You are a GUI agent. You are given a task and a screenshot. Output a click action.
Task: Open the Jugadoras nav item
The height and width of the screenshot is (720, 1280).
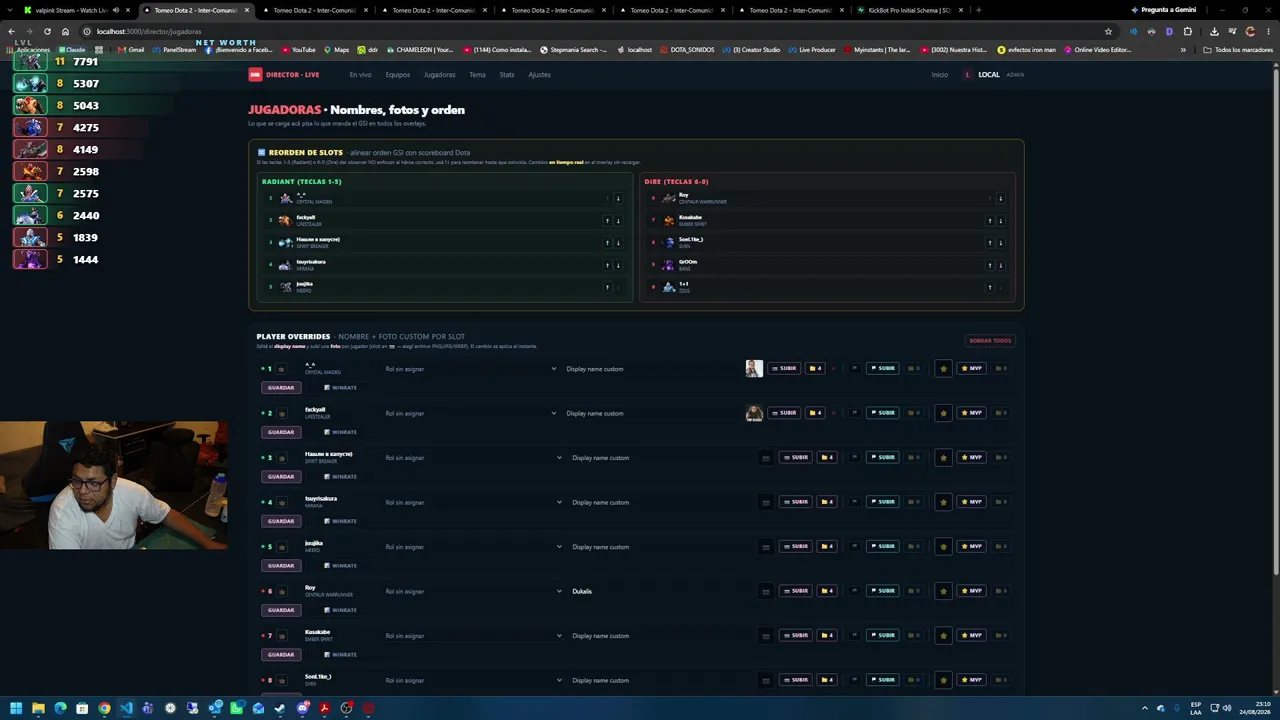coord(439,75)
